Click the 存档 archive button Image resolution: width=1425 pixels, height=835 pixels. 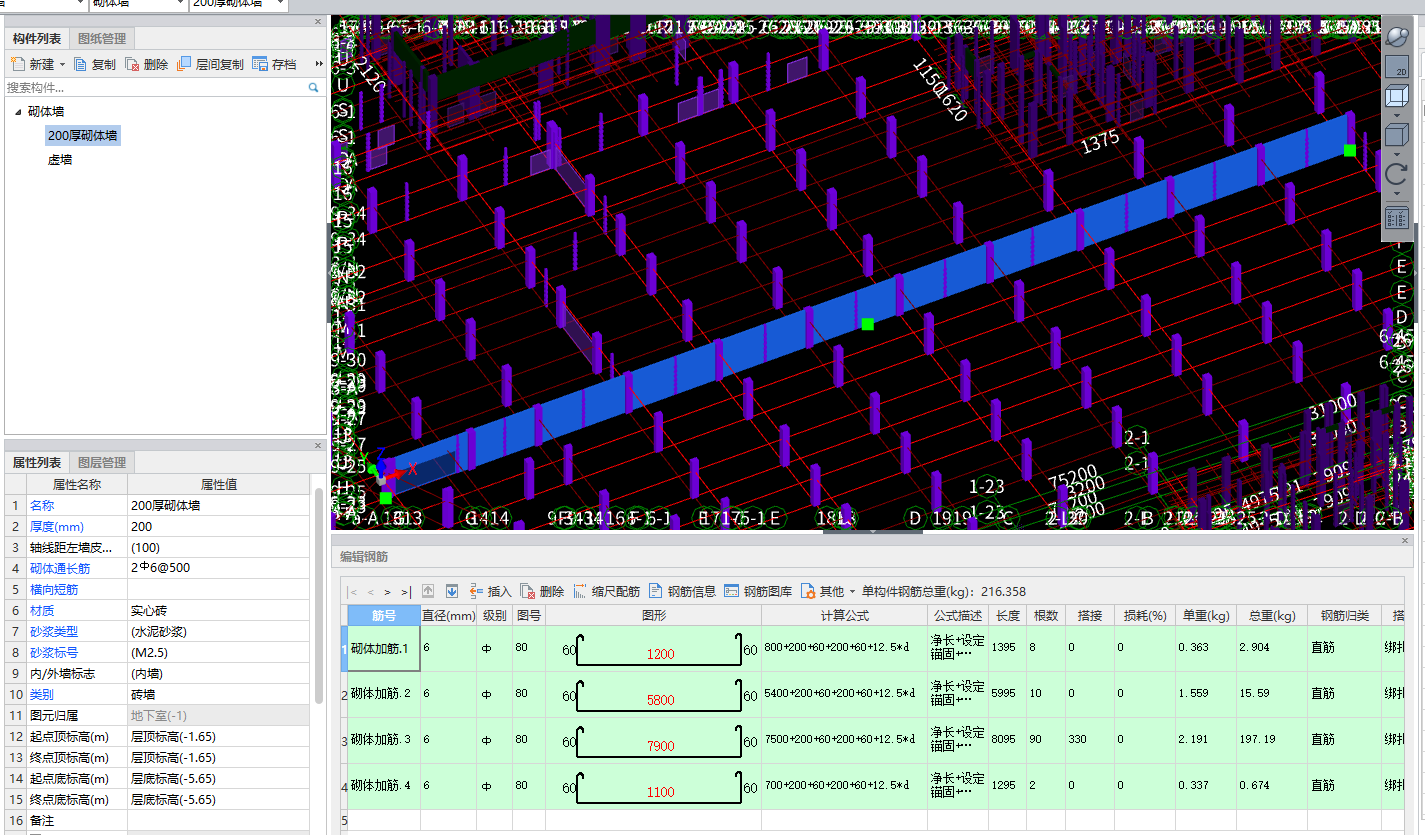(x=275, y=64)
